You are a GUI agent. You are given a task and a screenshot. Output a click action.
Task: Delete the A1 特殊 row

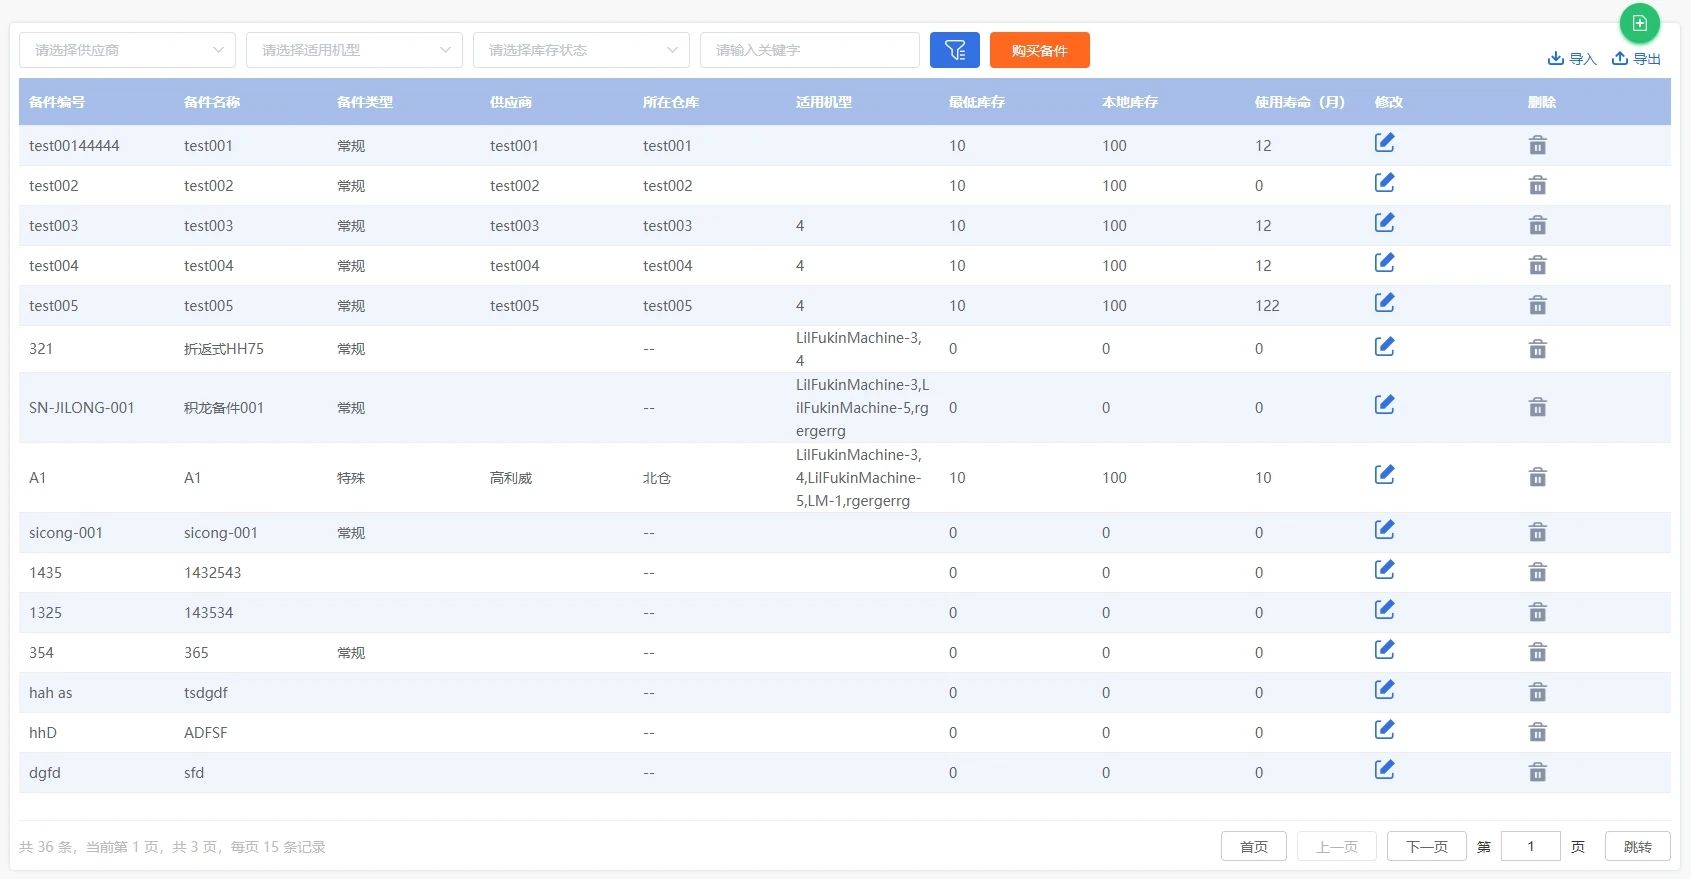(x=1538, y=478)
